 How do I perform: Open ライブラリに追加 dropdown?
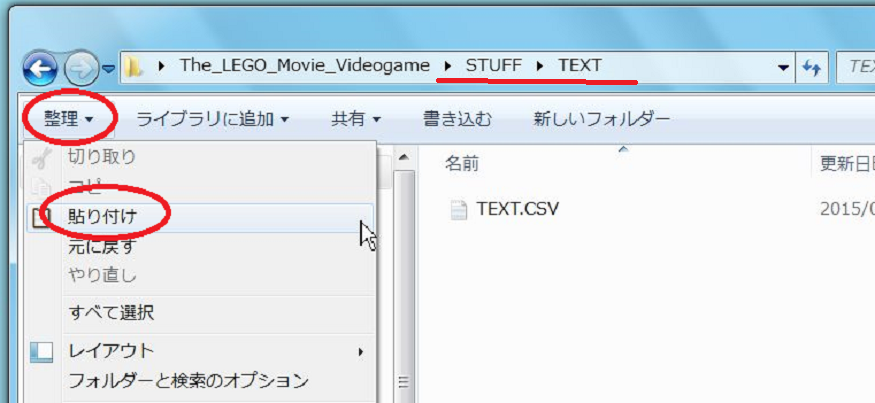point(213,119)
